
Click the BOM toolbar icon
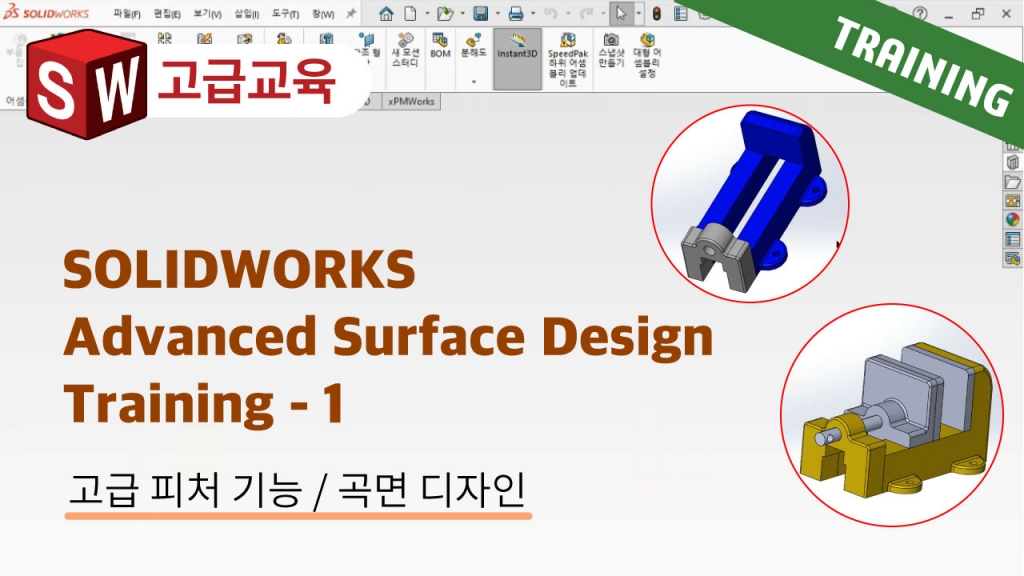point(440,46)
